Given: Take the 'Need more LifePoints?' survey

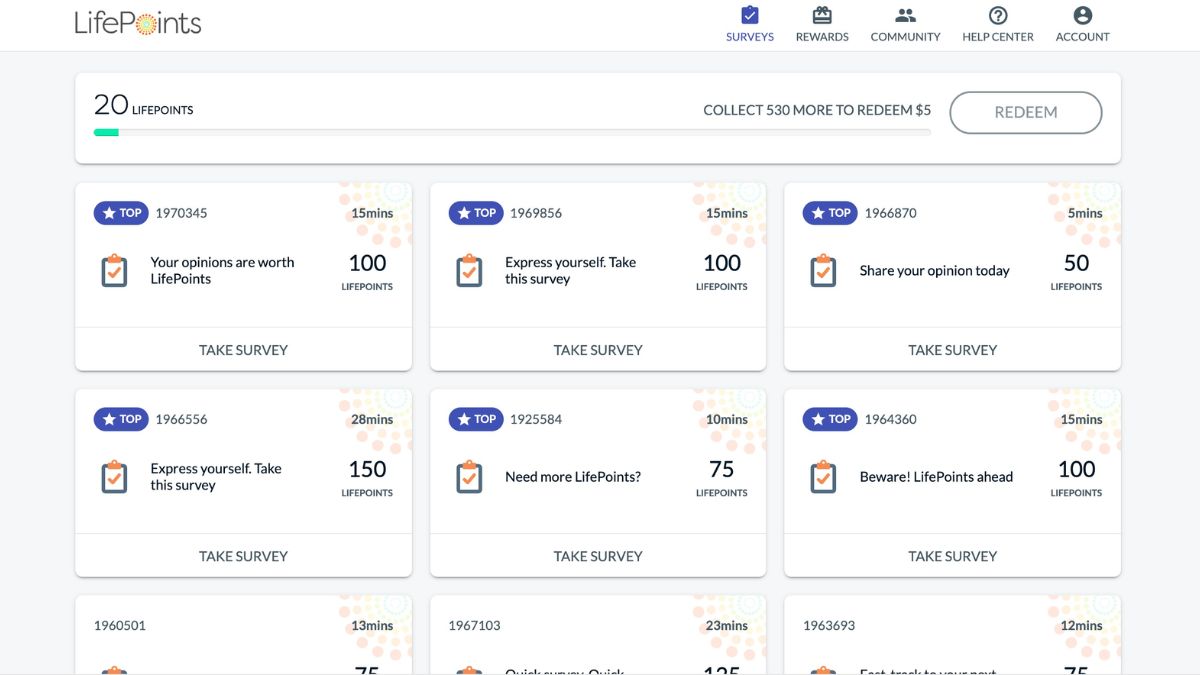Looking at the screenshot, I should pyautogui.click(x=597, y=556).
